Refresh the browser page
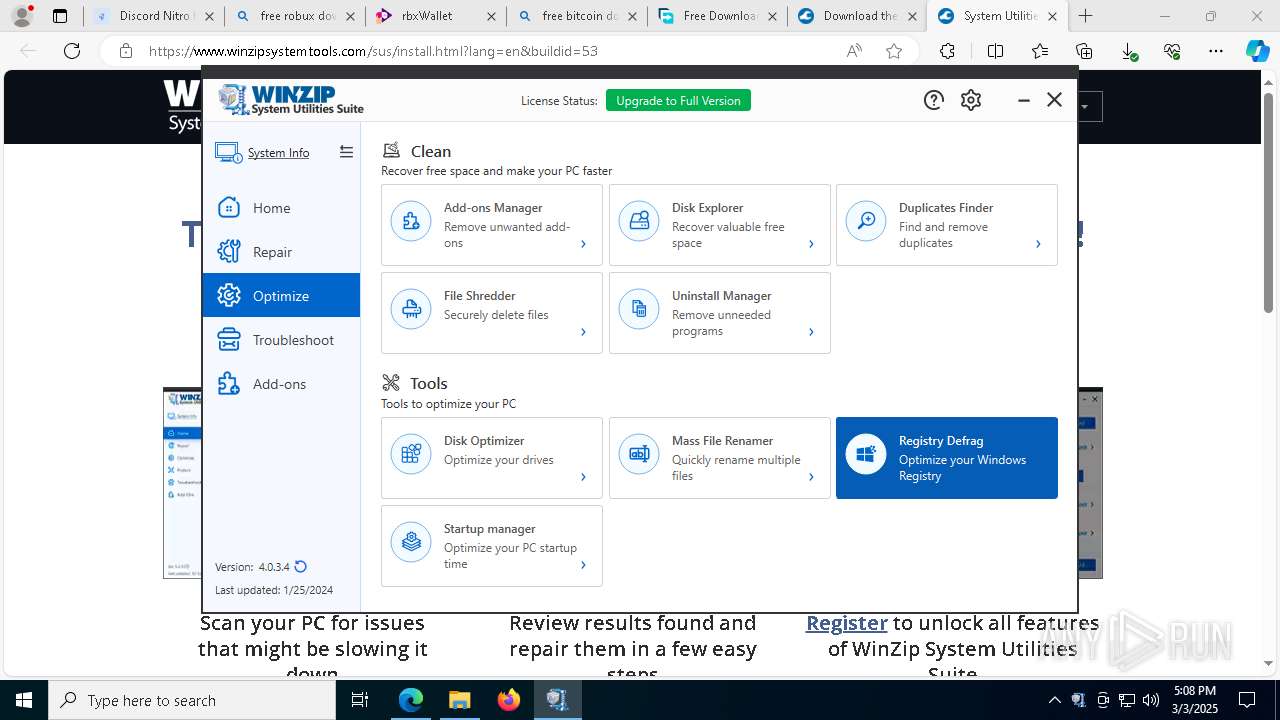1280x720 pixels. tap(72, 51)
